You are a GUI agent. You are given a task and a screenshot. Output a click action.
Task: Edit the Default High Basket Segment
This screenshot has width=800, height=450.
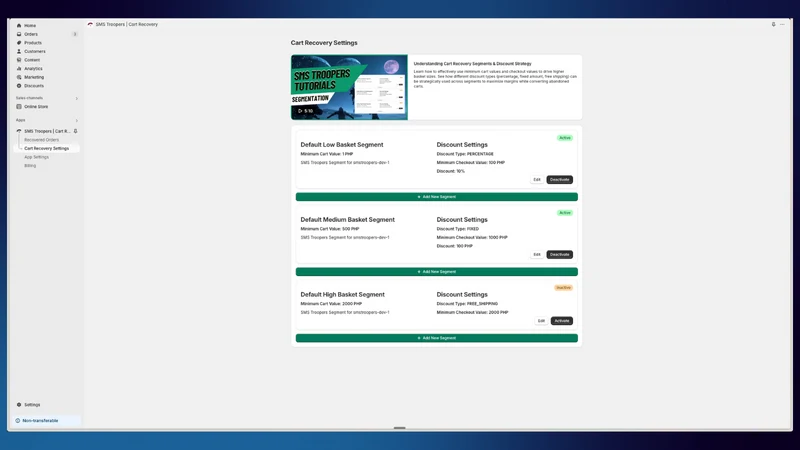point(541,321)
